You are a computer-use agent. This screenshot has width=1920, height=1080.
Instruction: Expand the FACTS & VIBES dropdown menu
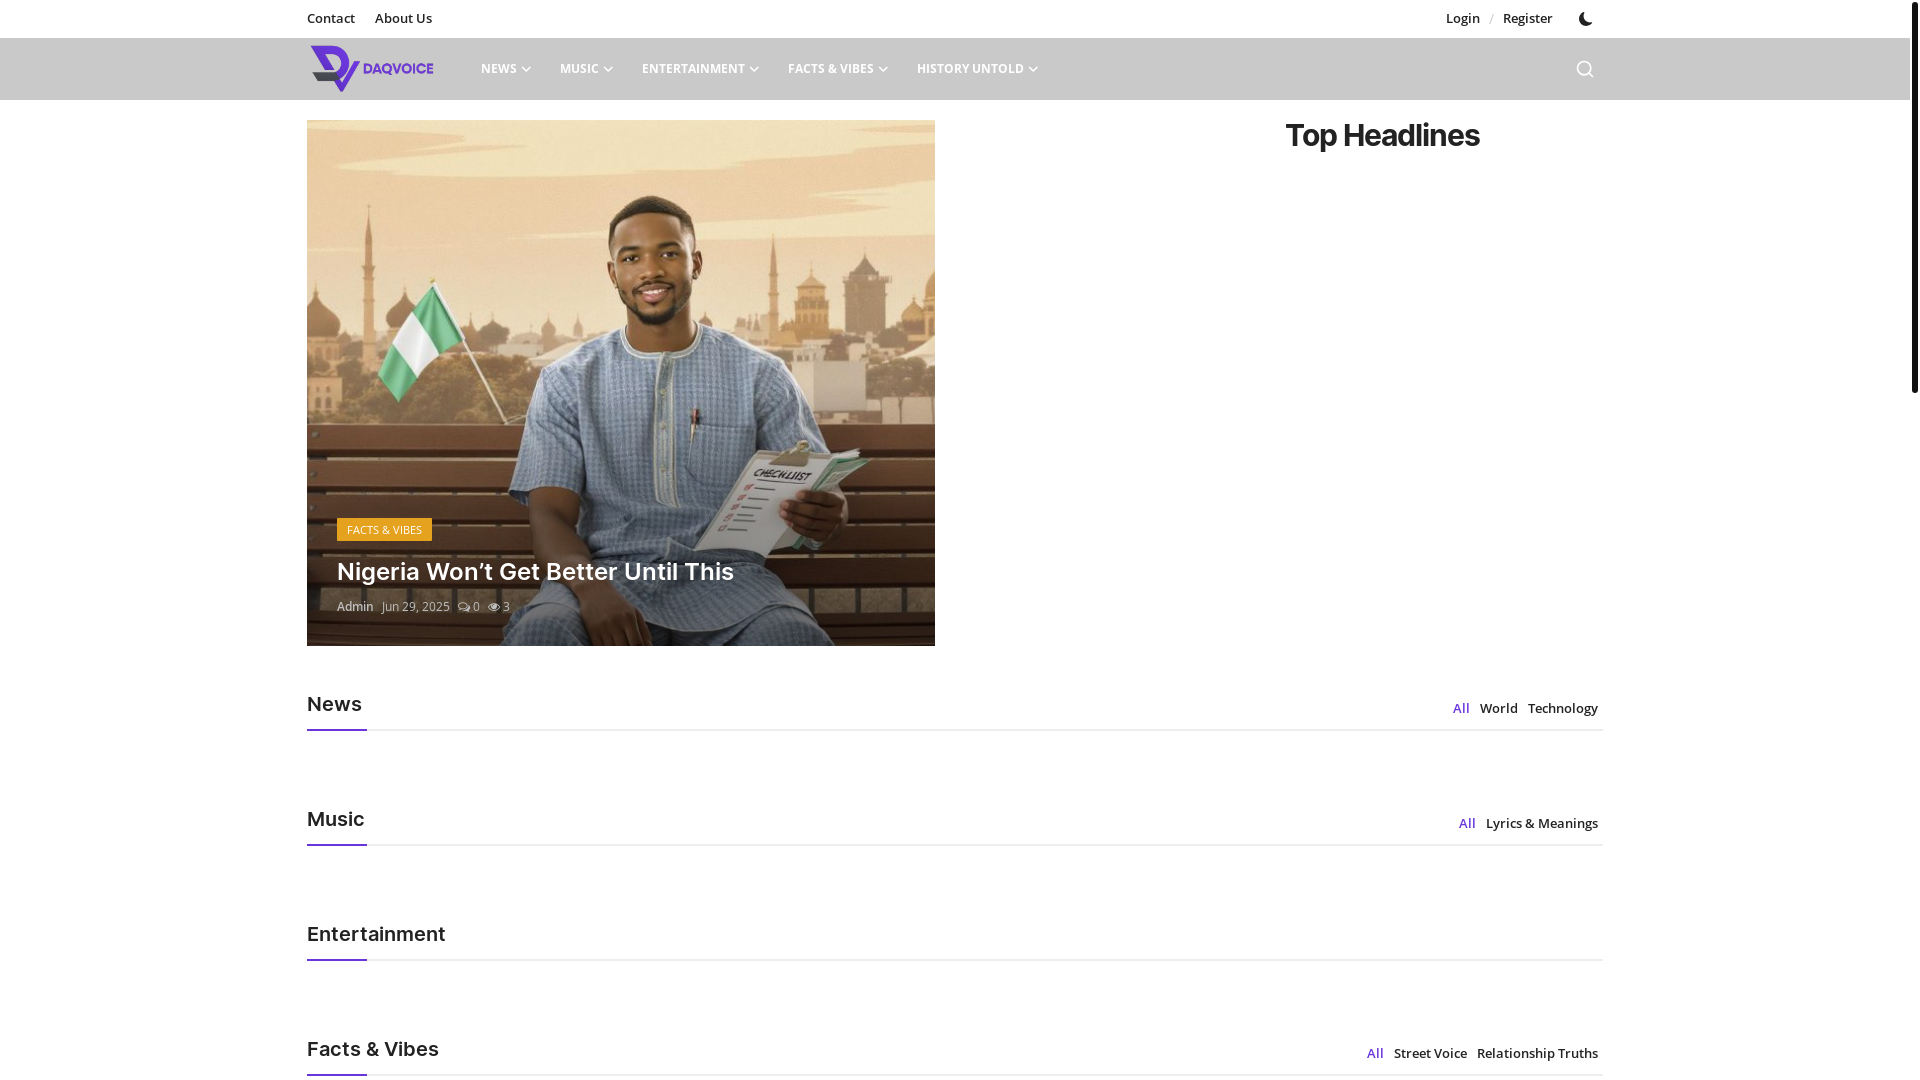[837, 69]
